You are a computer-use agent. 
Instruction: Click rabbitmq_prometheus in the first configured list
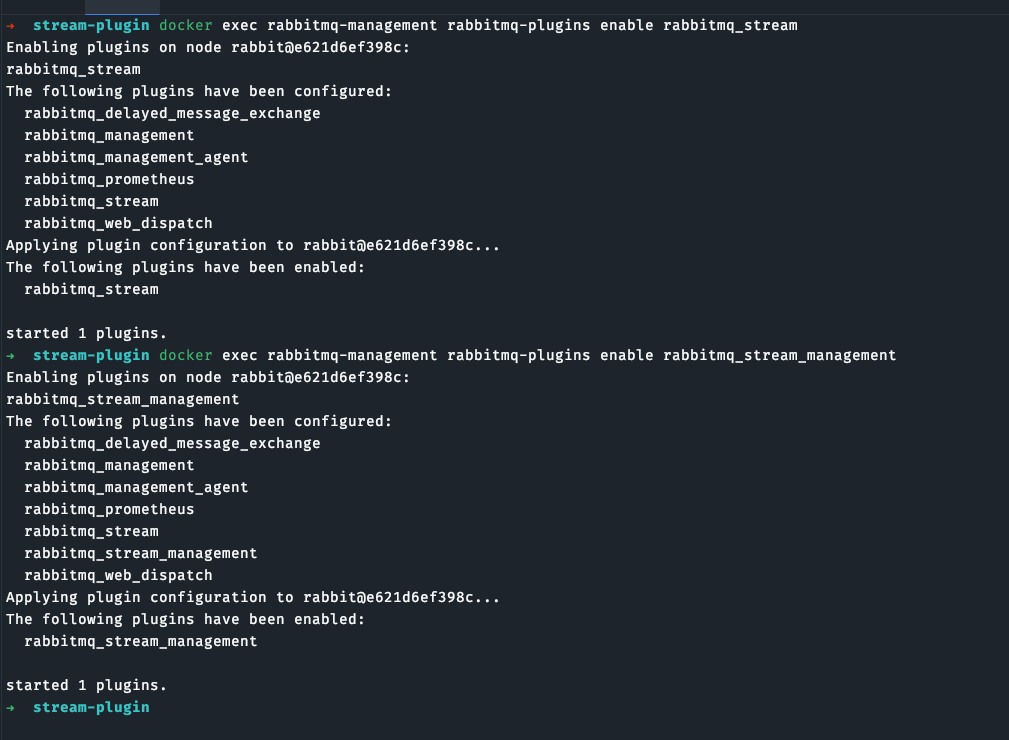coord(109,180)
